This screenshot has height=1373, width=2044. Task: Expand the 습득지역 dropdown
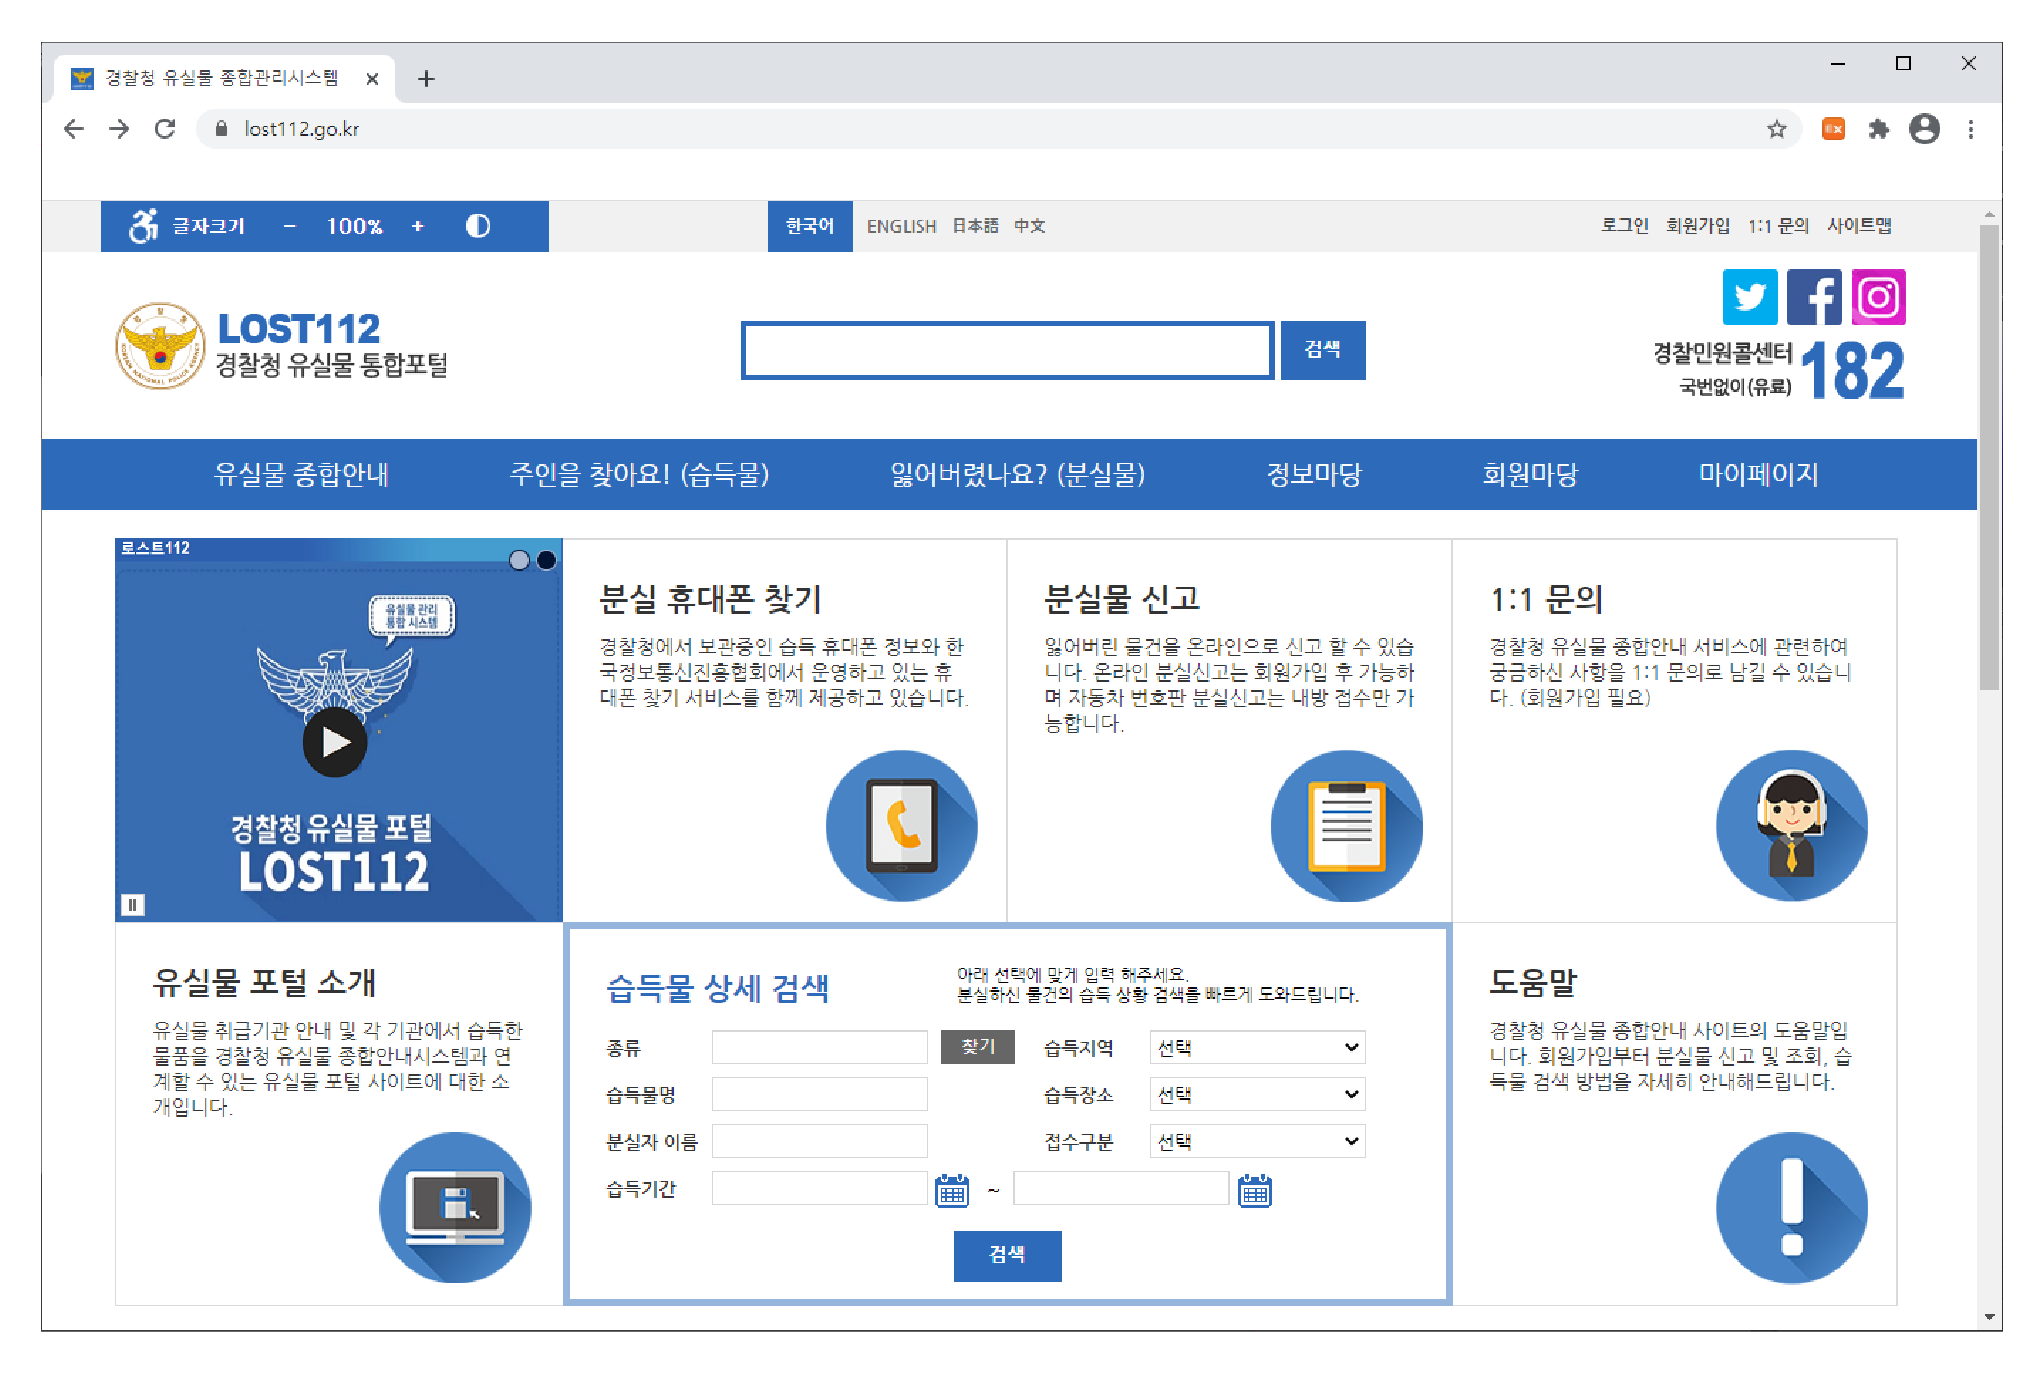[1257, 1047]
